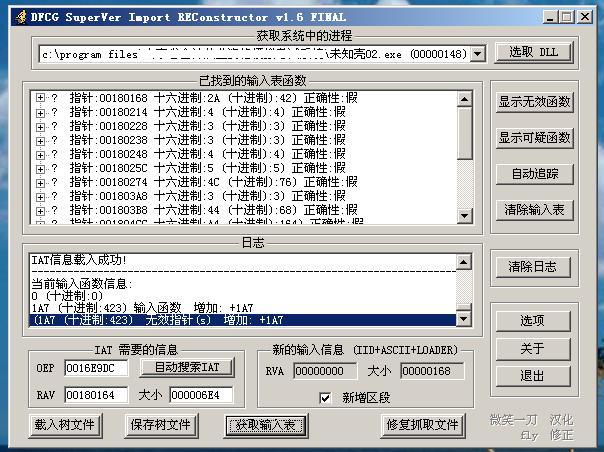Select the row text 指针:00180168 十六进制:2A
The image size is (604, 452).
tap(213, 98)
